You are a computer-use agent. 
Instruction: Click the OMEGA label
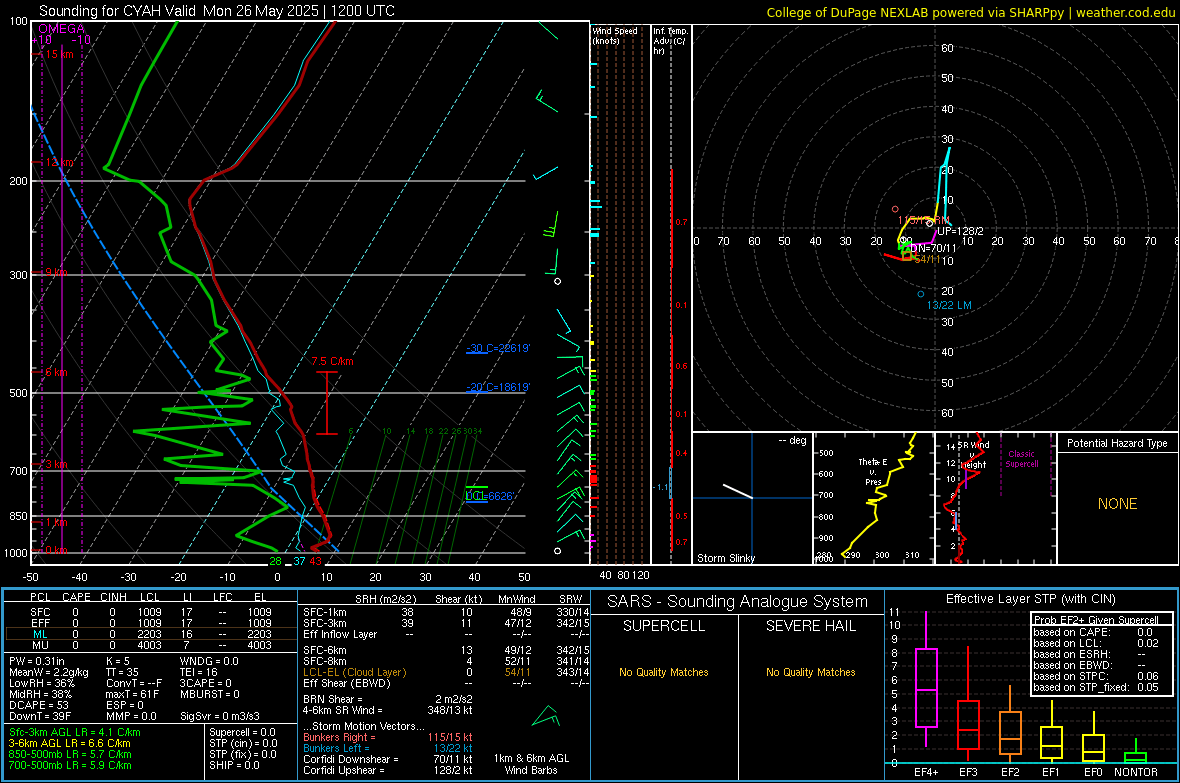[x=61, y=29]
